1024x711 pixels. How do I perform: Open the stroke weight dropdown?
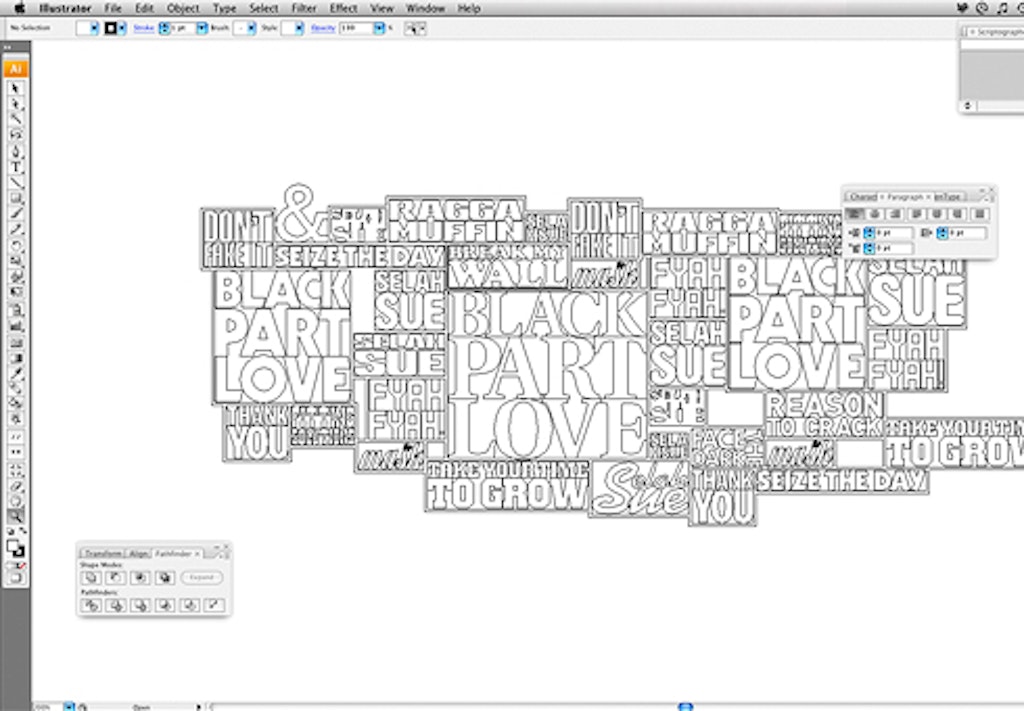(x=202, y=28)
